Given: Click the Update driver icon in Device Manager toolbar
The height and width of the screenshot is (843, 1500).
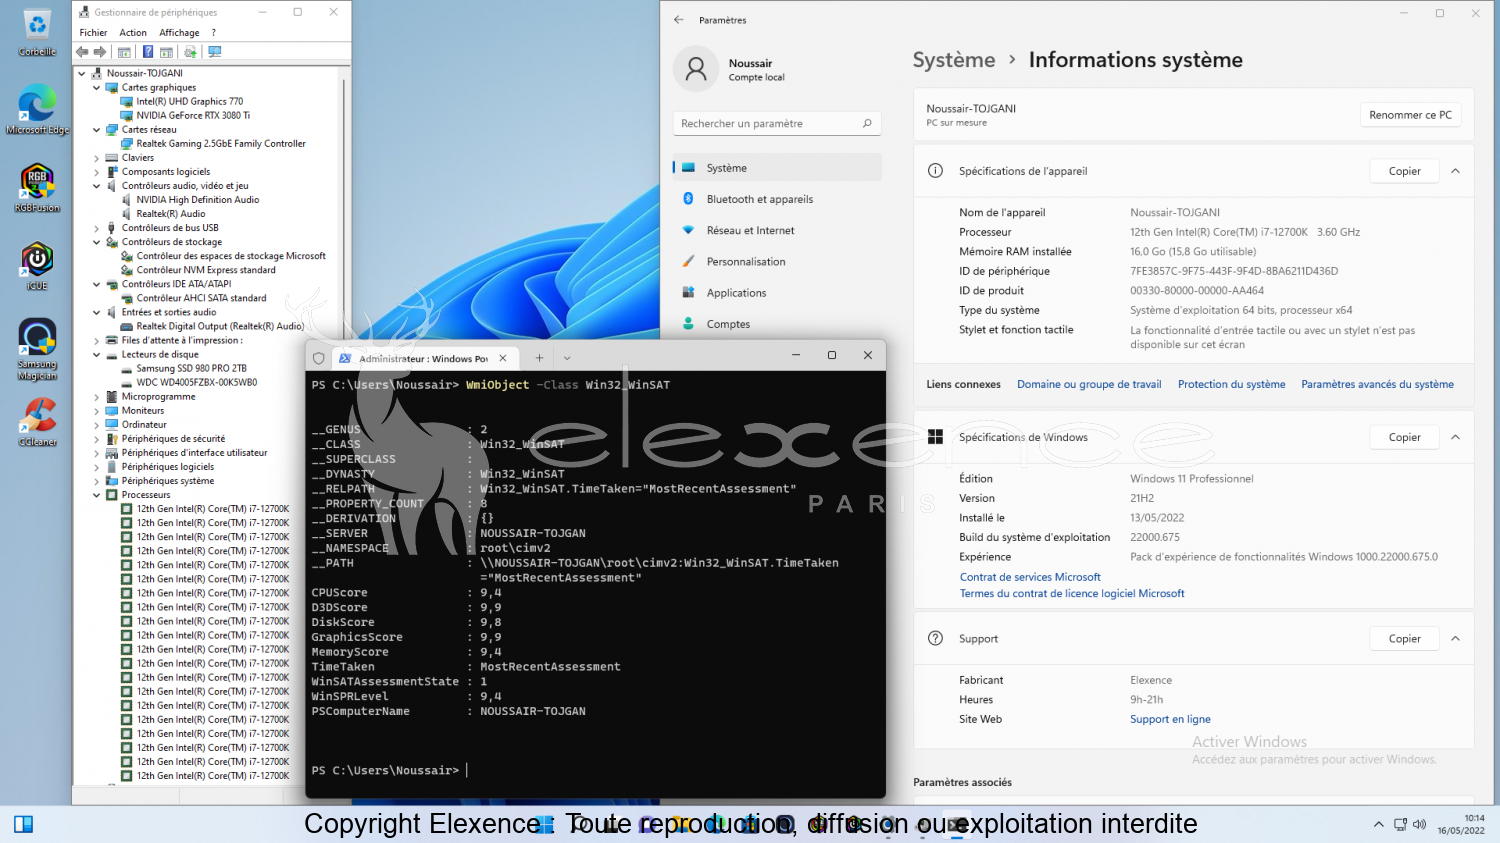Looking at the screenshot, I should 190,52.
